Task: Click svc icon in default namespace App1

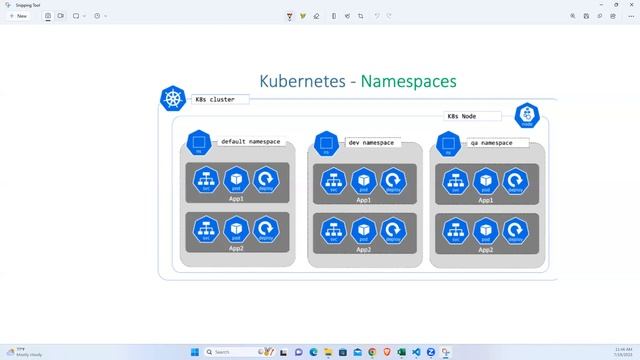Action: 206,180
